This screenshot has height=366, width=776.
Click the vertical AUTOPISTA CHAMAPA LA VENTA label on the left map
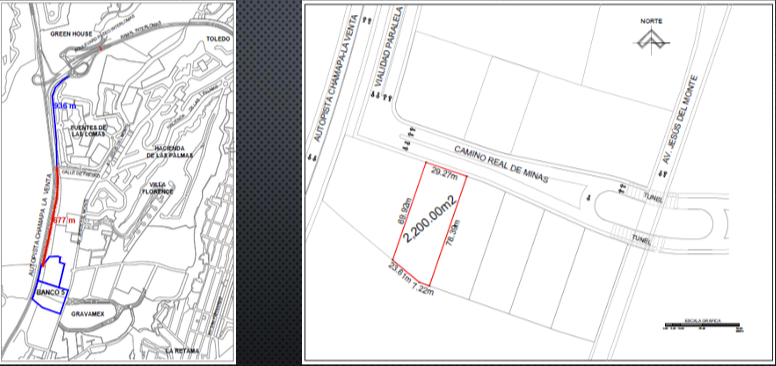(x=40, y=224)
